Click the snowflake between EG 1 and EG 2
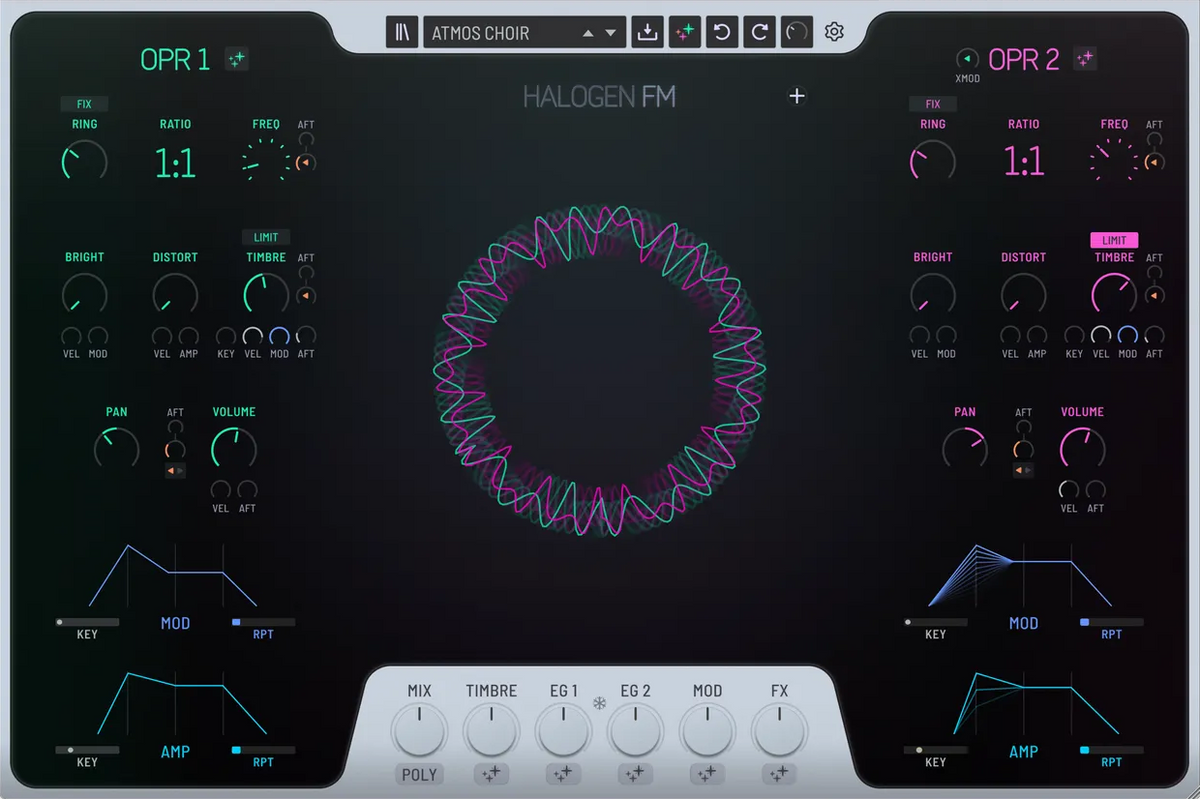The width and height of the screenshot is (1200, 799). (600, 703)
